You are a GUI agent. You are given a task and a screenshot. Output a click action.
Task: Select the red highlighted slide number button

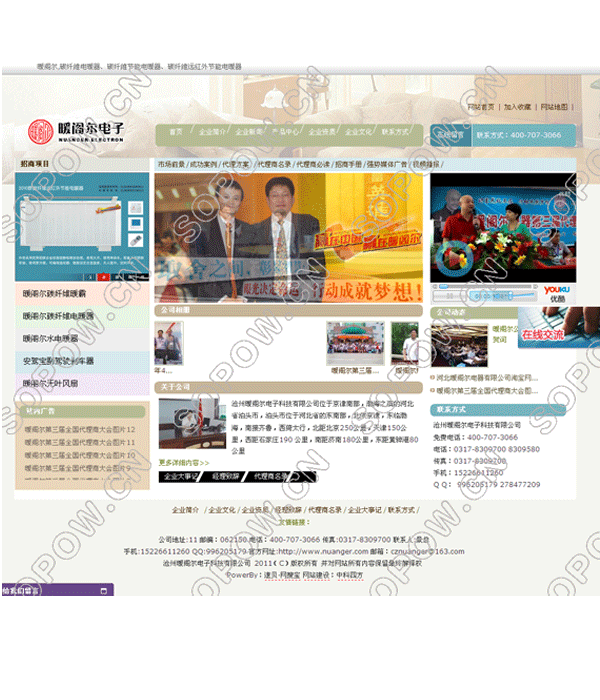point(103,277)
